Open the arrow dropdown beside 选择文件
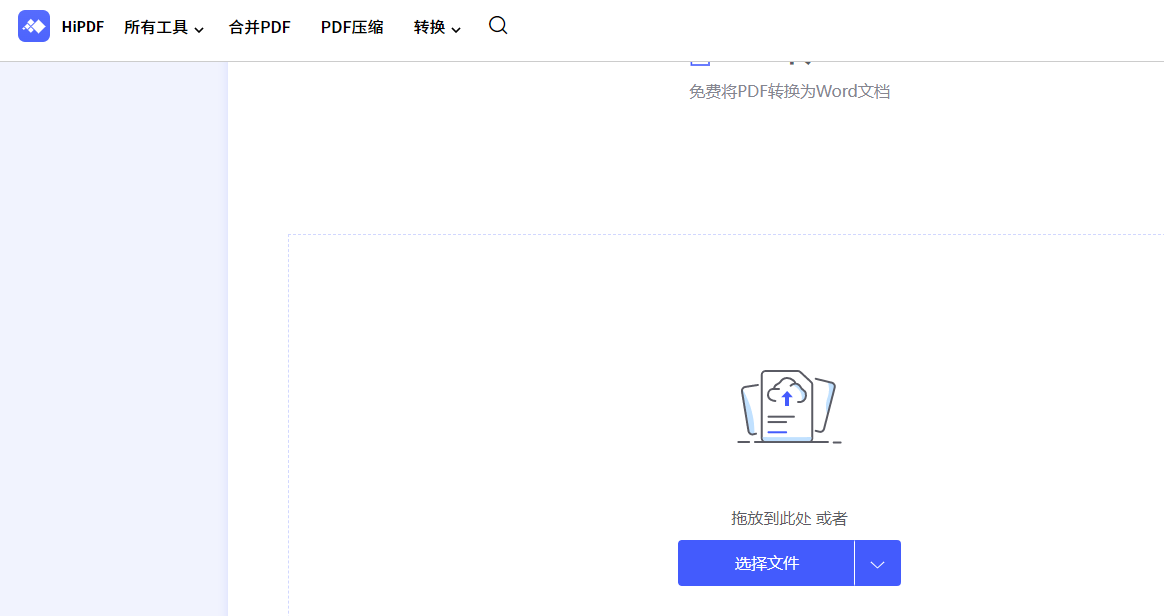Viewport: 1164px width, 616px height. coord(877,562)
